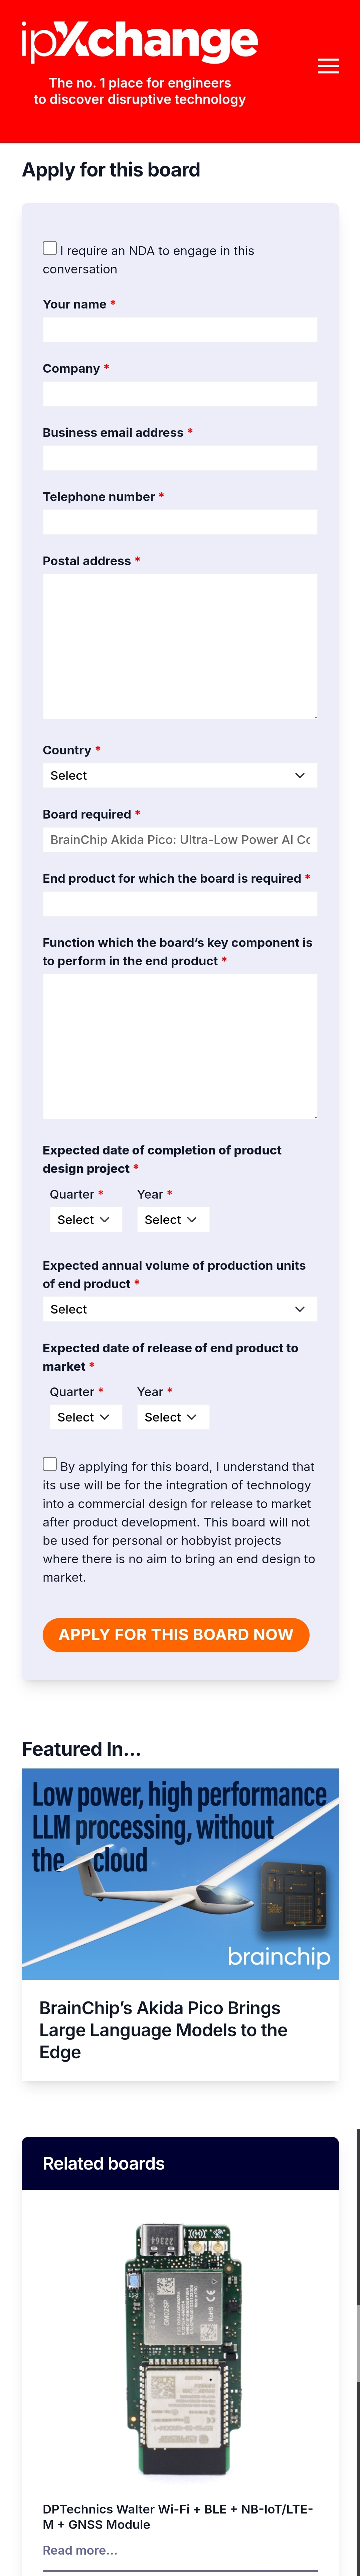
Task: Follow the Read more link
Action: 80,2550
